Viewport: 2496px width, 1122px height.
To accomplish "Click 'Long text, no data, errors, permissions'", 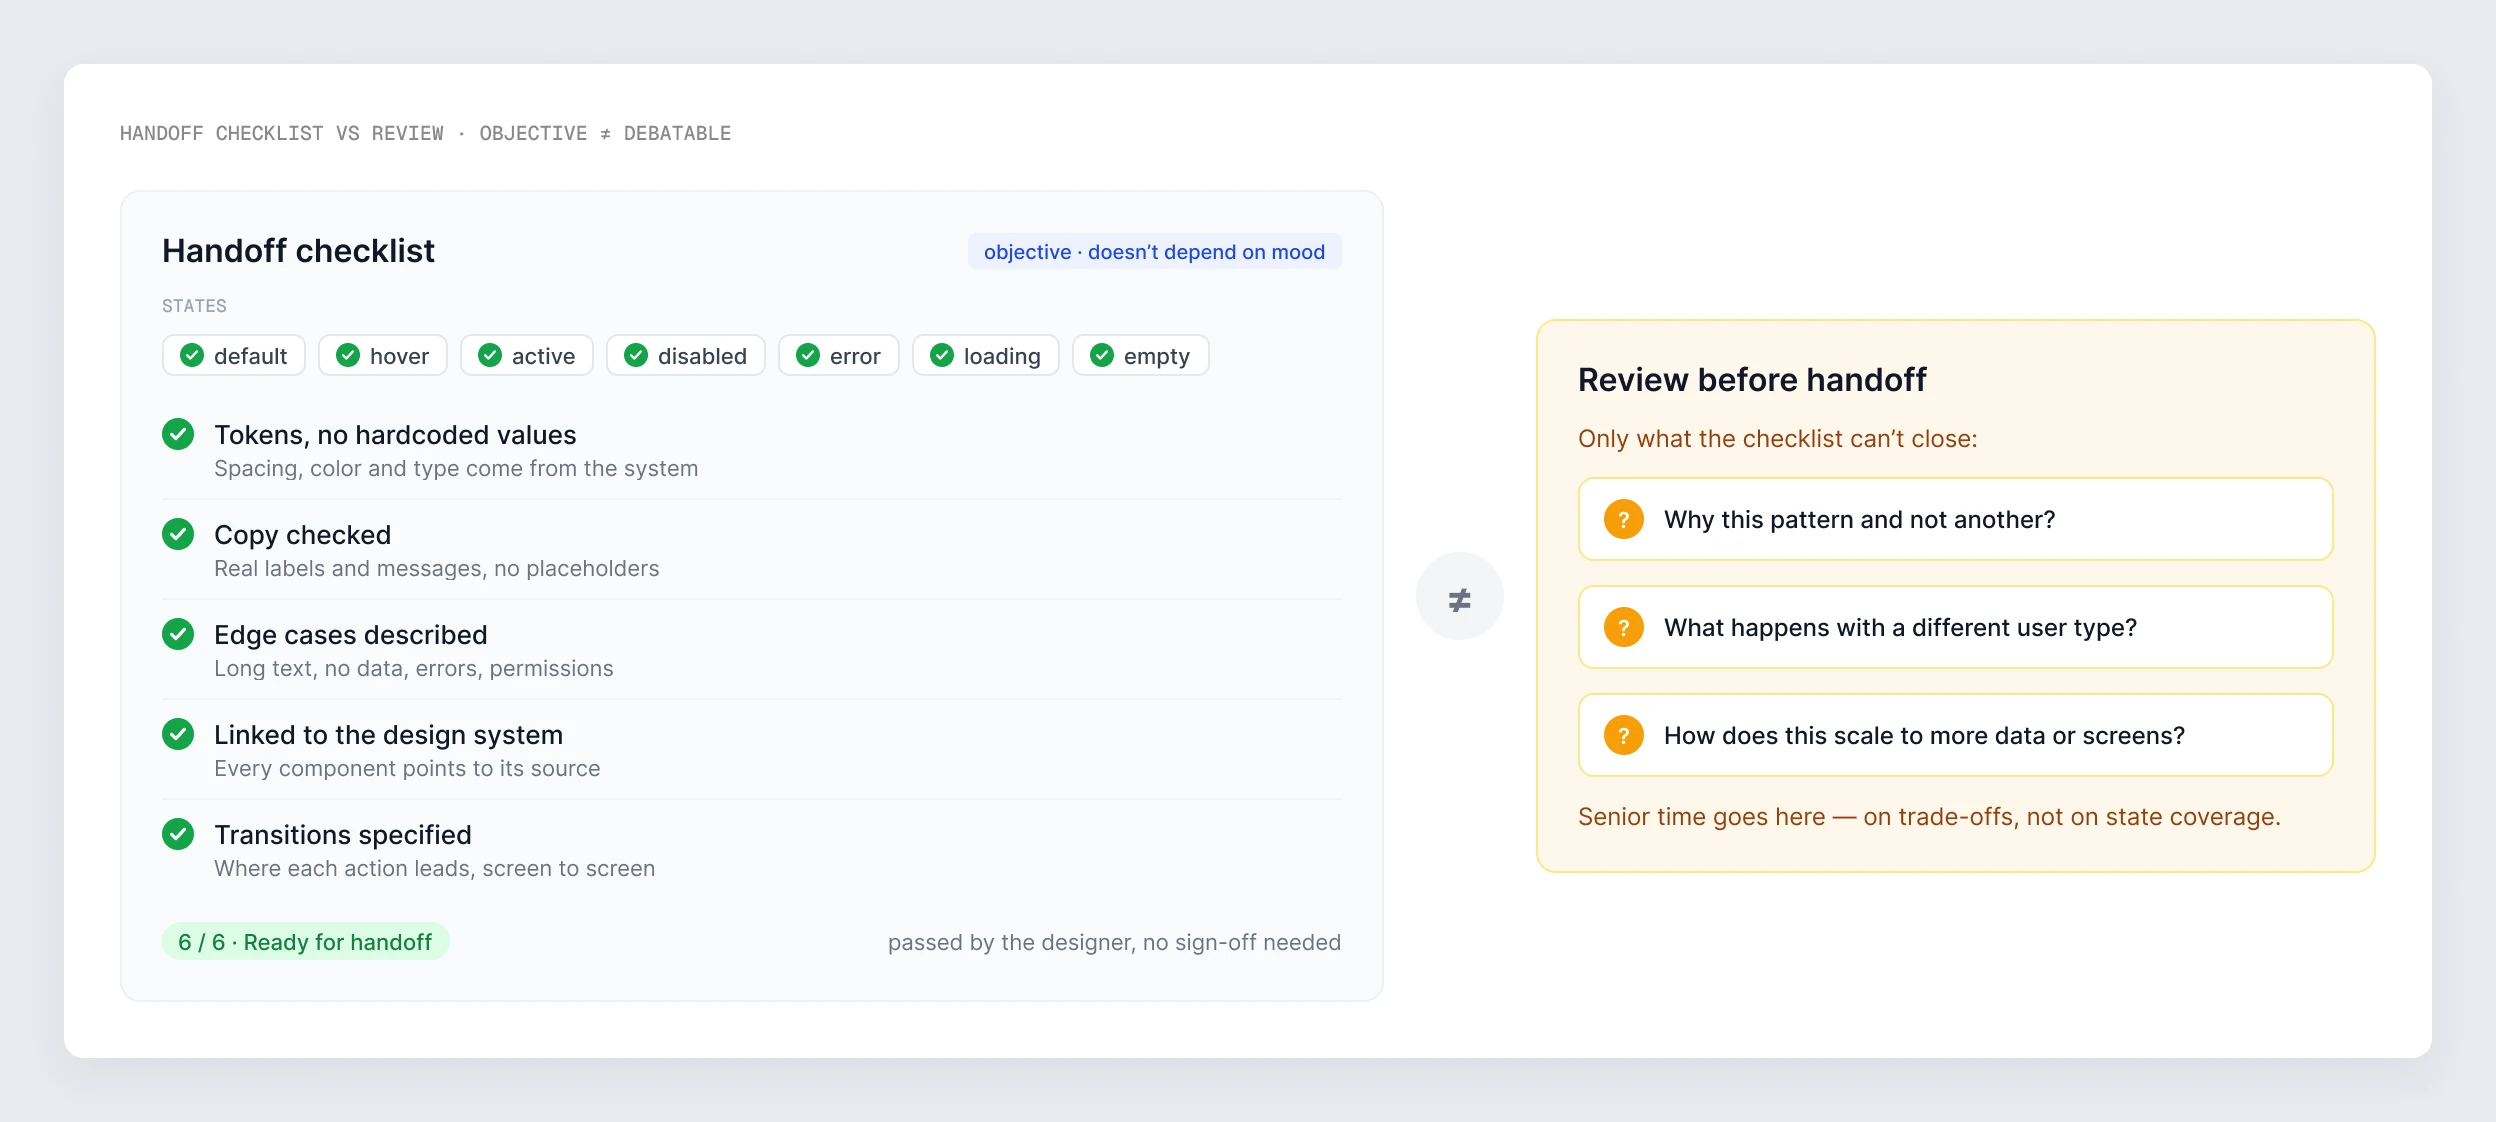I will point(414,669).
